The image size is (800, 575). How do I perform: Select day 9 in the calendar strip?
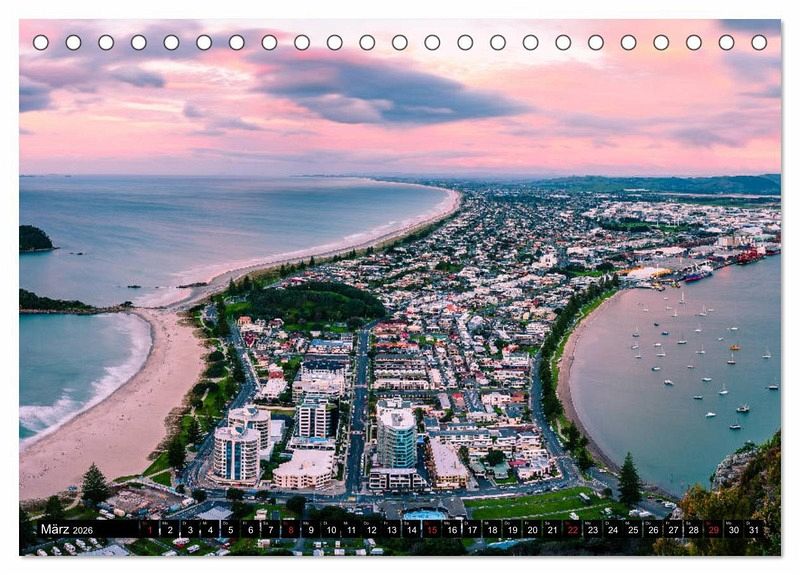pos(311,529)
